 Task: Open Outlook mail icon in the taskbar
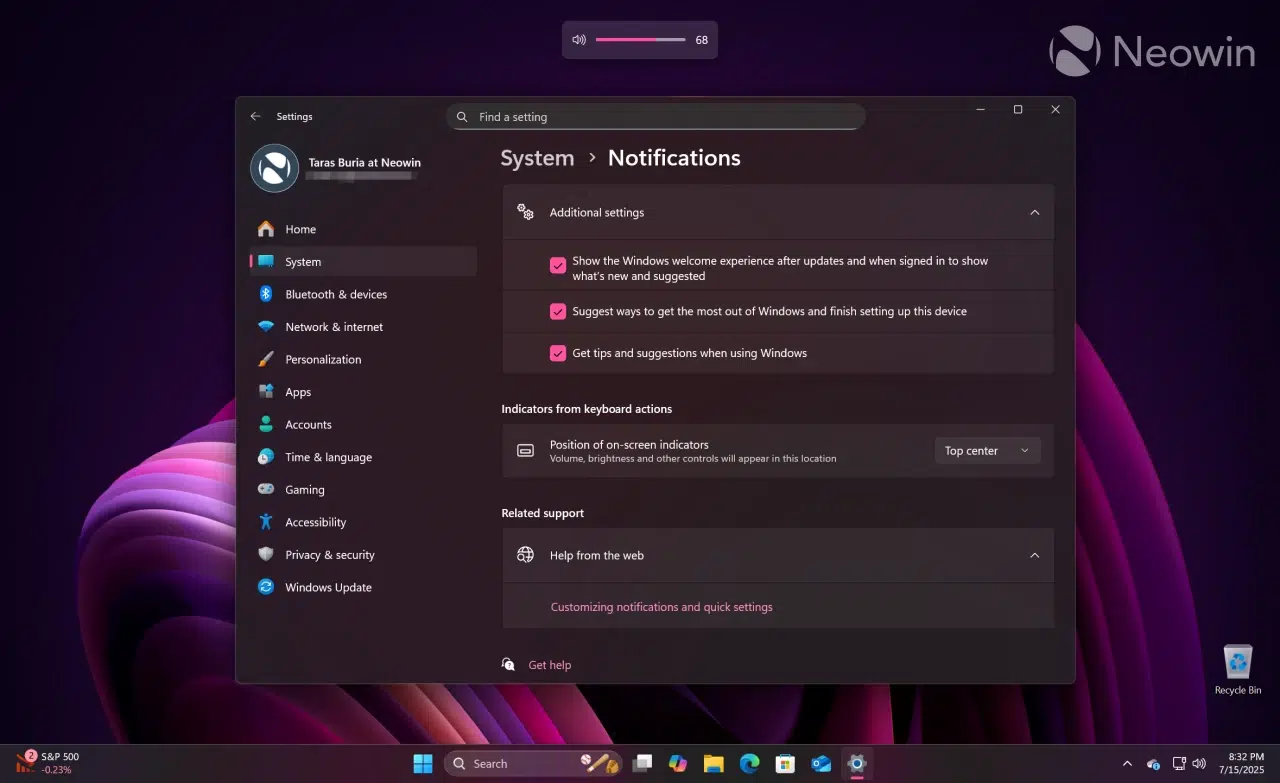(821, 763)
